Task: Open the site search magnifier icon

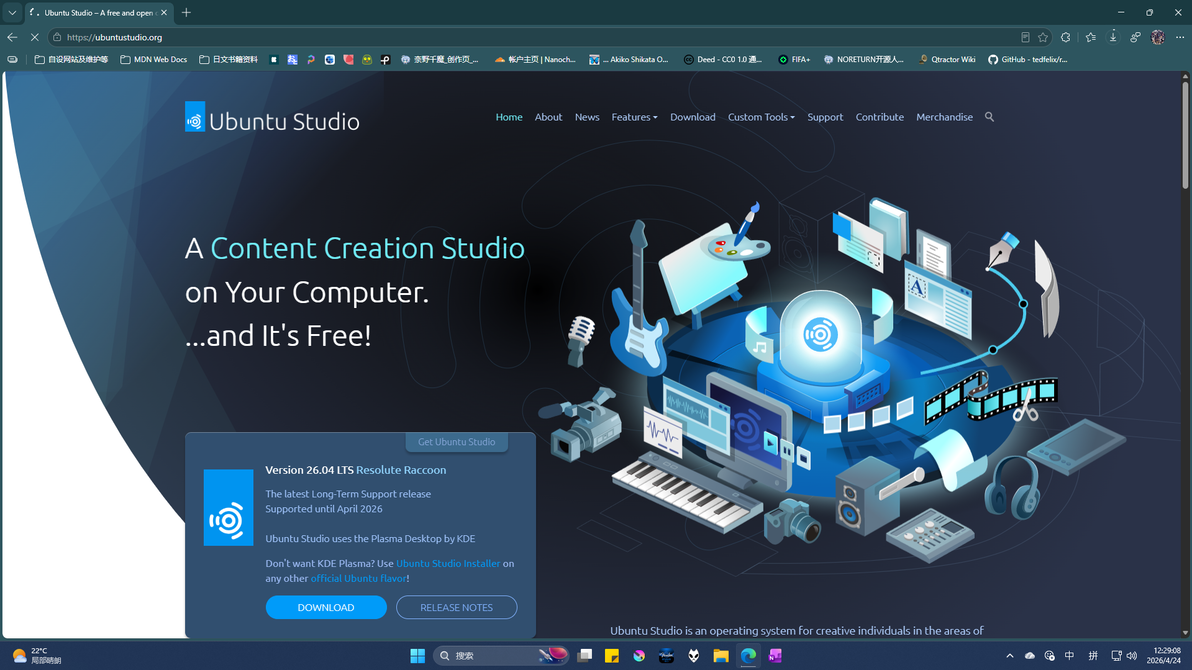Action: pyautogui.click(x=989, y=117)
